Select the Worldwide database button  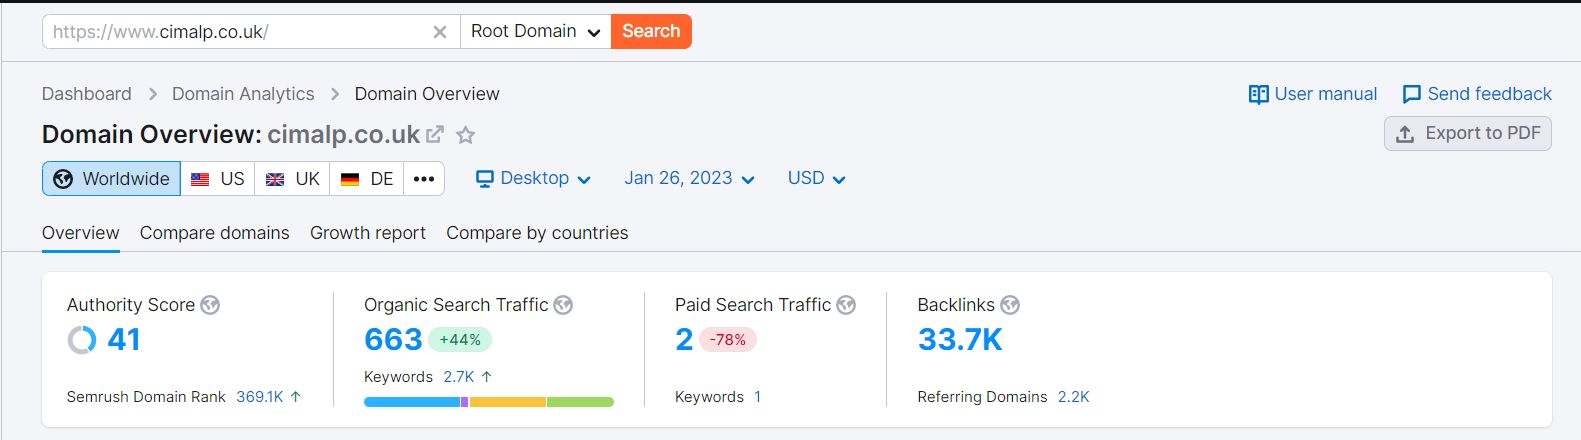(x=111, y=179)
